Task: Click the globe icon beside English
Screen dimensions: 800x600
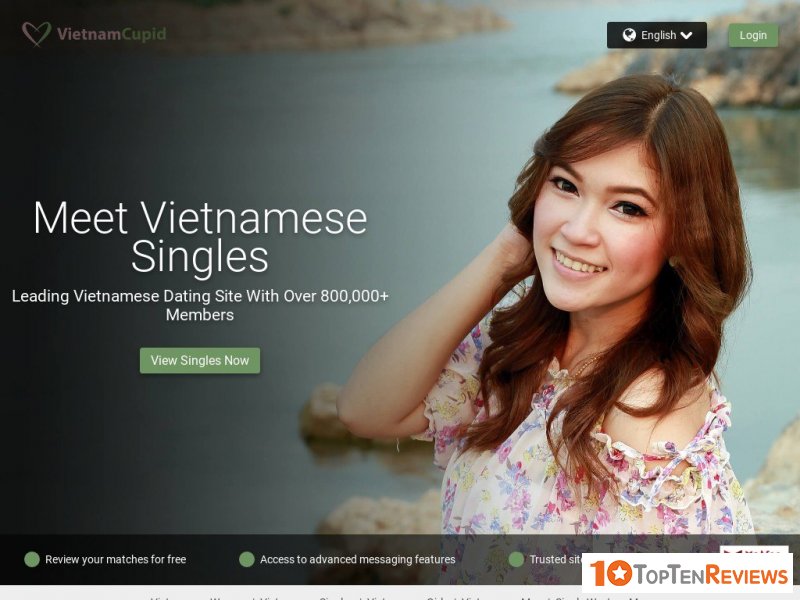Action: pos(629,35)
